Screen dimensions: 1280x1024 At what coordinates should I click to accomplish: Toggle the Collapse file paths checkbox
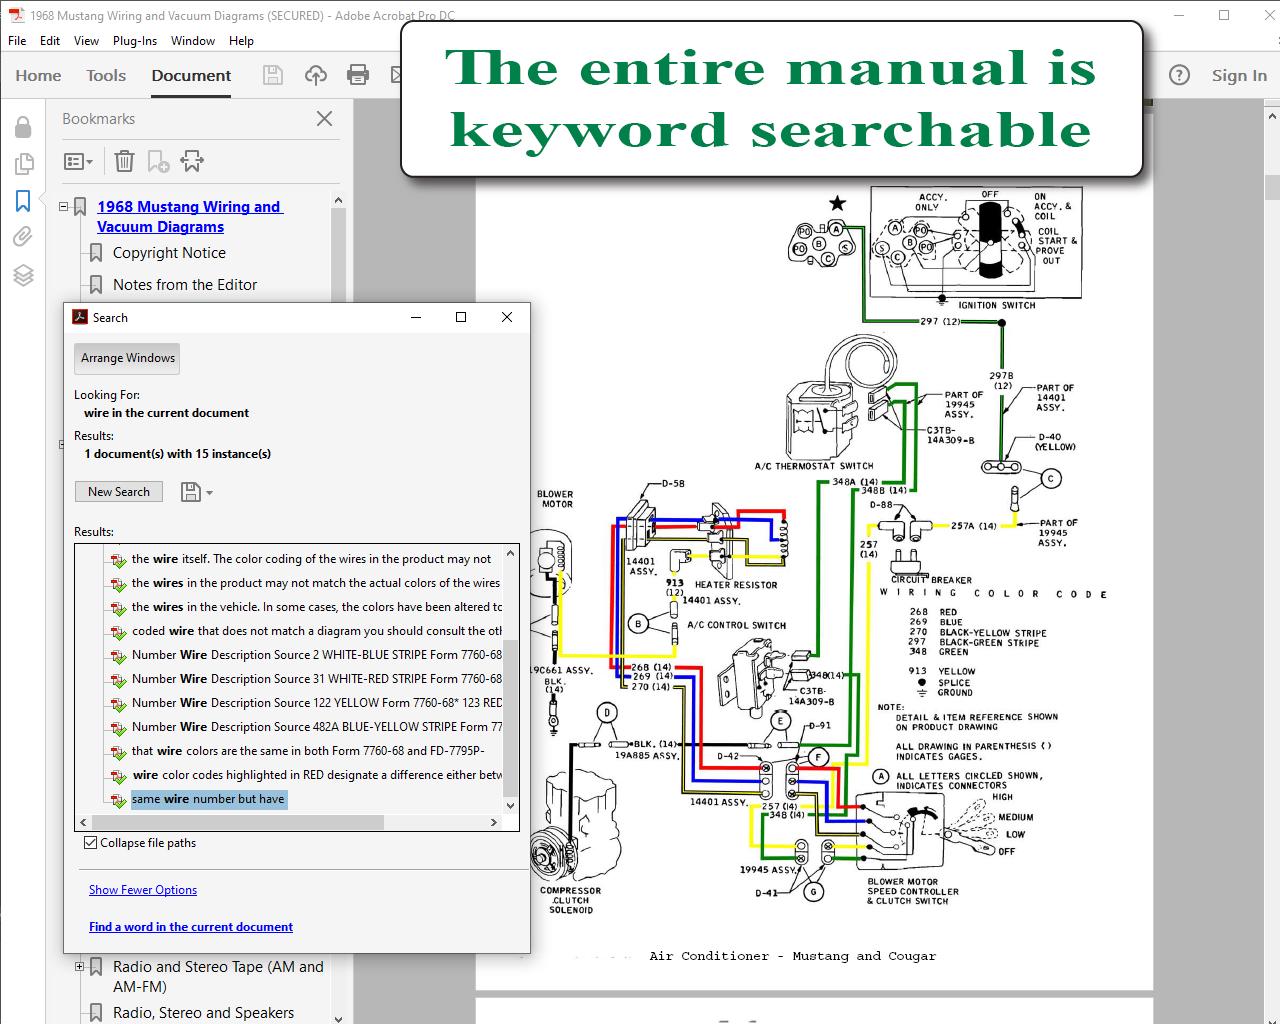point(89,842)
